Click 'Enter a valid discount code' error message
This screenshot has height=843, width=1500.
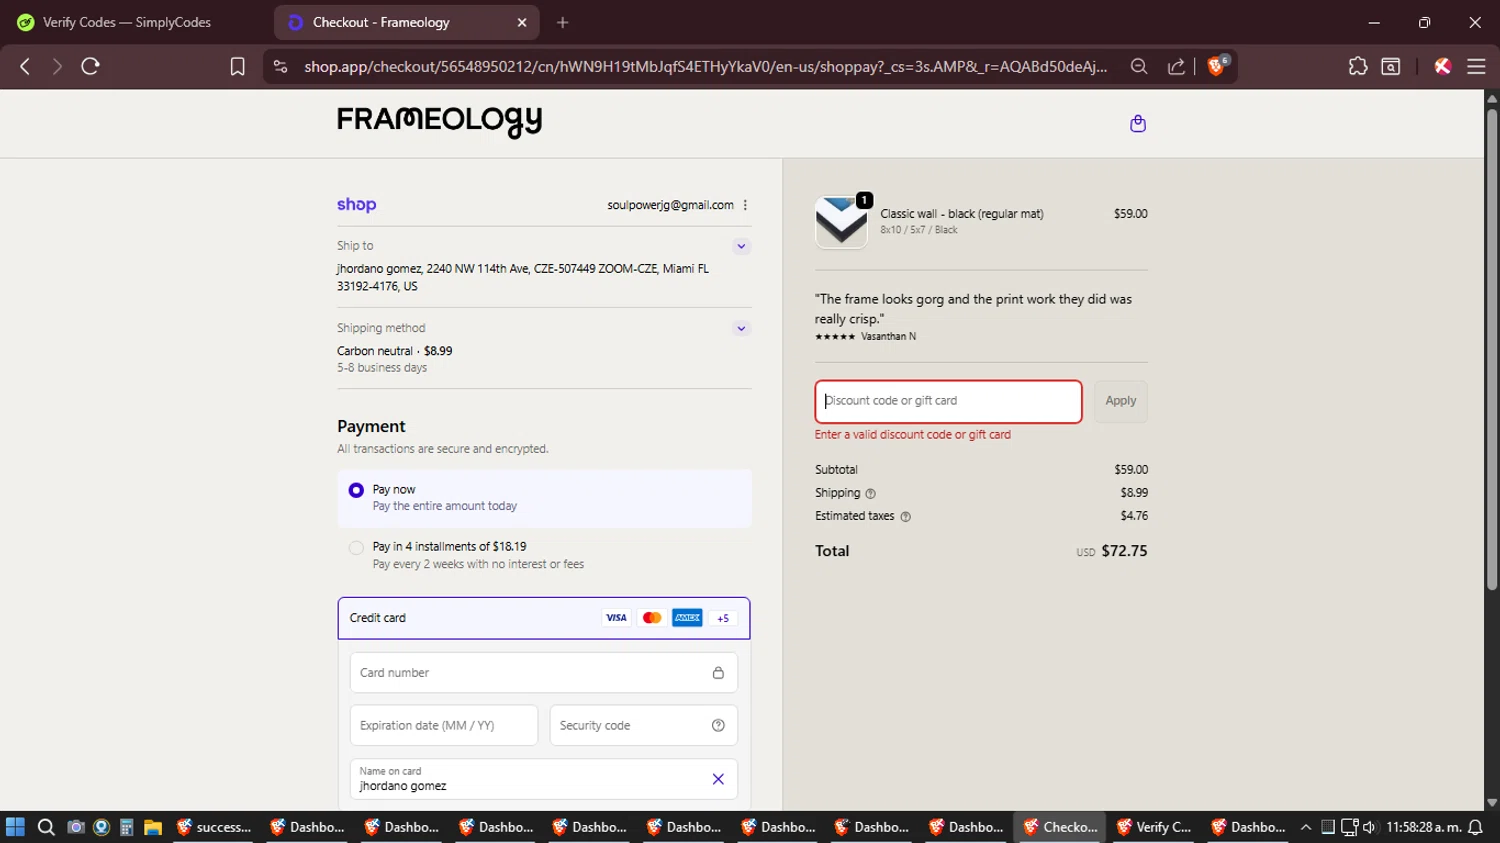913,435
